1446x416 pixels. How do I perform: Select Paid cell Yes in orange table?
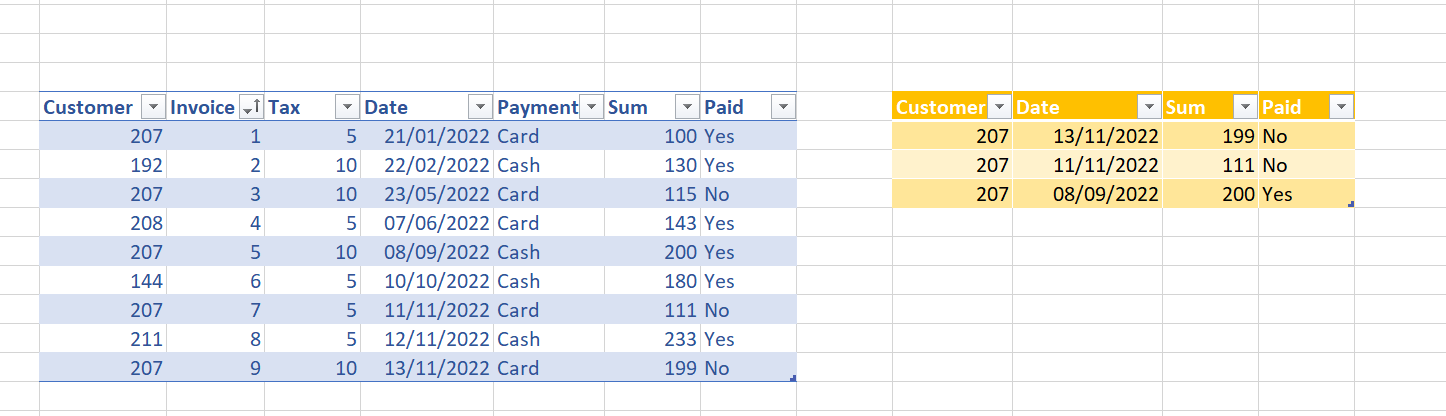click(1307, 194)
